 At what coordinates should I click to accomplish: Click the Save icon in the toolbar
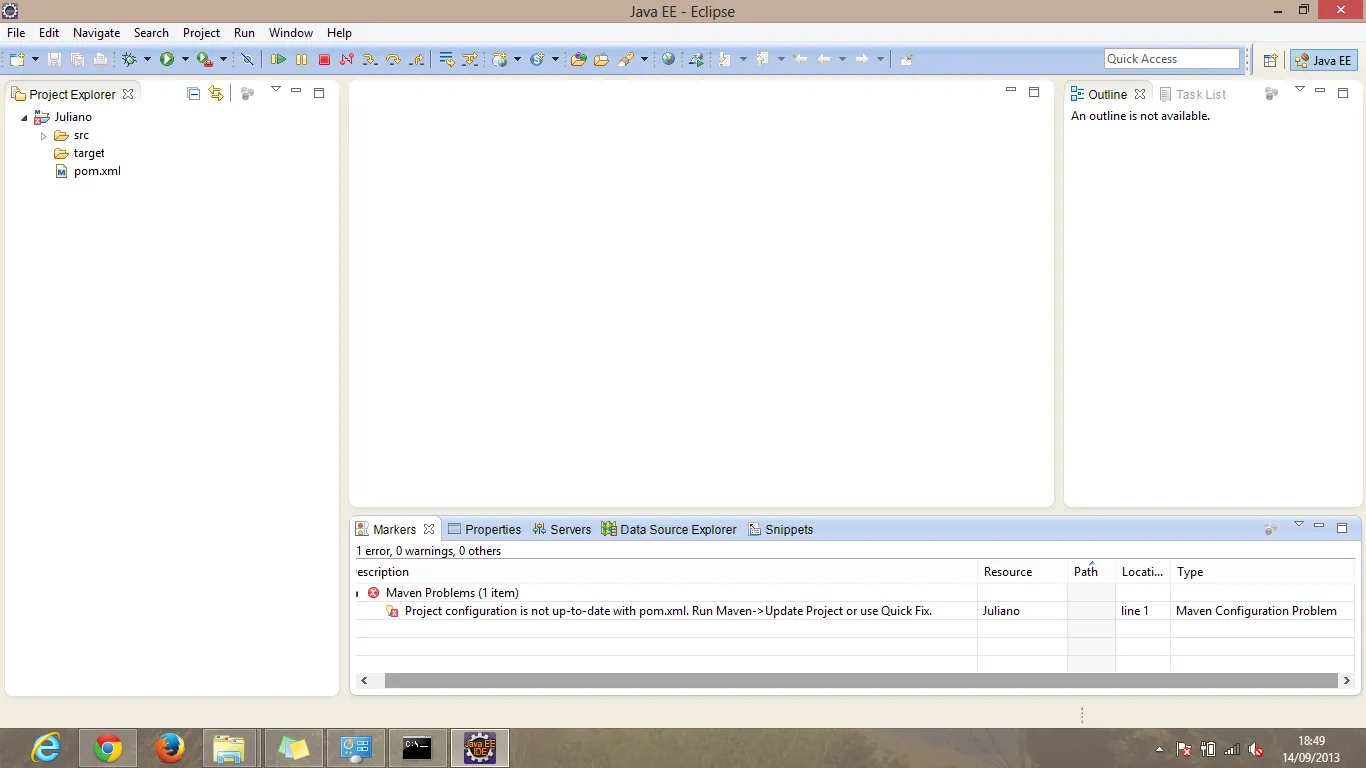[54, 60]
